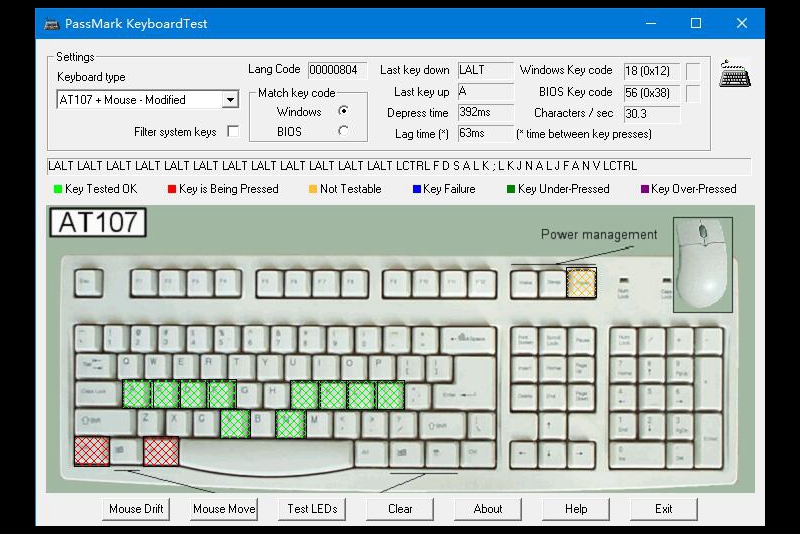Click the Last key up field
Screen dimensions: 800x534
tap(485, 92)
